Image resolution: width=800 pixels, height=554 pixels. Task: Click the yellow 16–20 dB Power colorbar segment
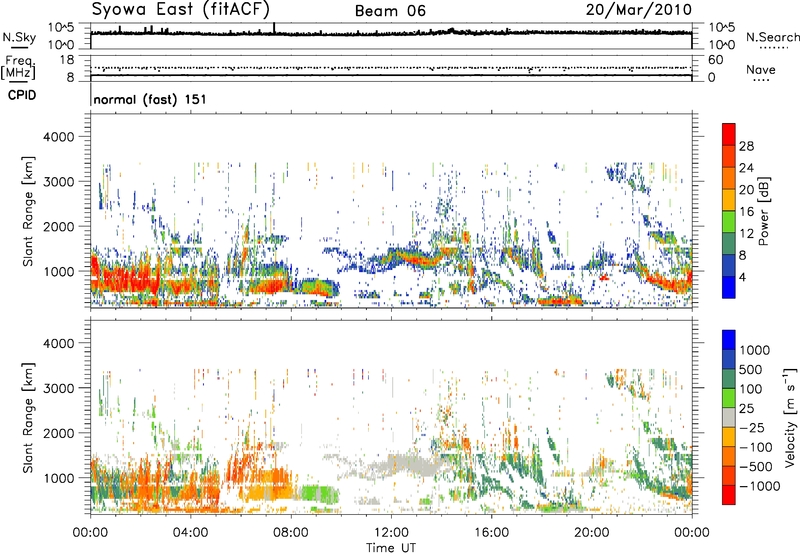[x=729, y=199]
